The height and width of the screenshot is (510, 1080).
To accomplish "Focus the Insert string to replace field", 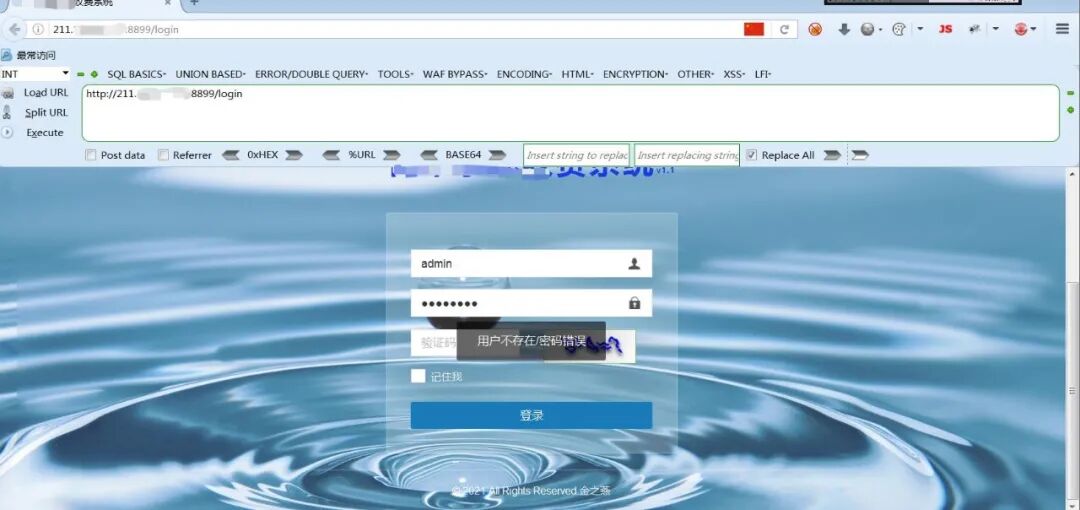I will coord(577,155).
